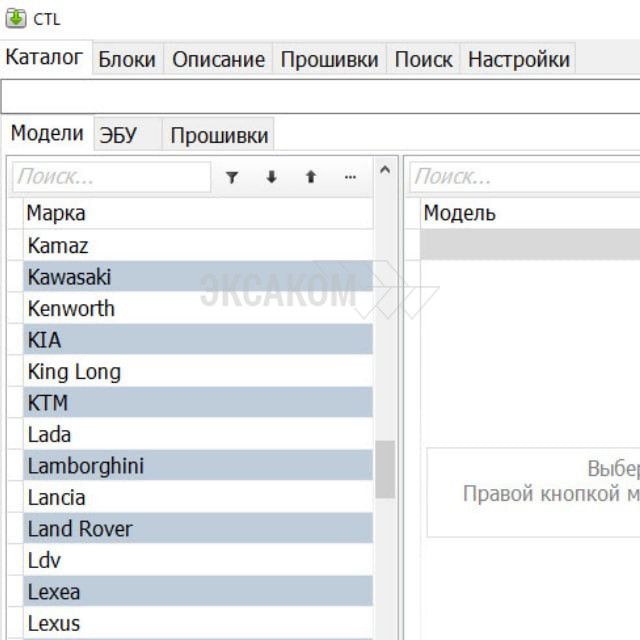Click the CTL application icon in the title bar
This screenshot has height=640, width=640.
(x=15, y=17)
